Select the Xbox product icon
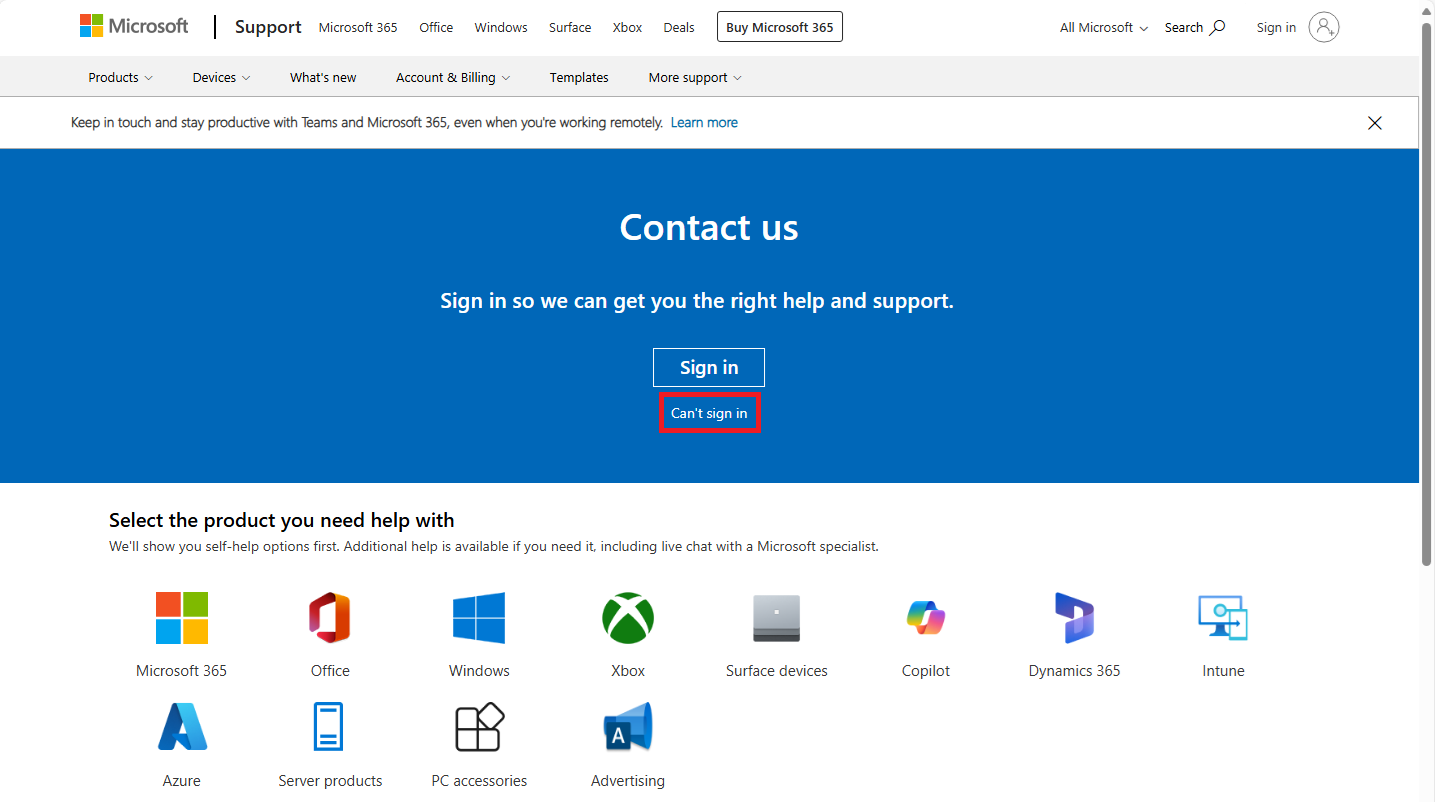The image size is (1435, 802). [x=628, y=618]
